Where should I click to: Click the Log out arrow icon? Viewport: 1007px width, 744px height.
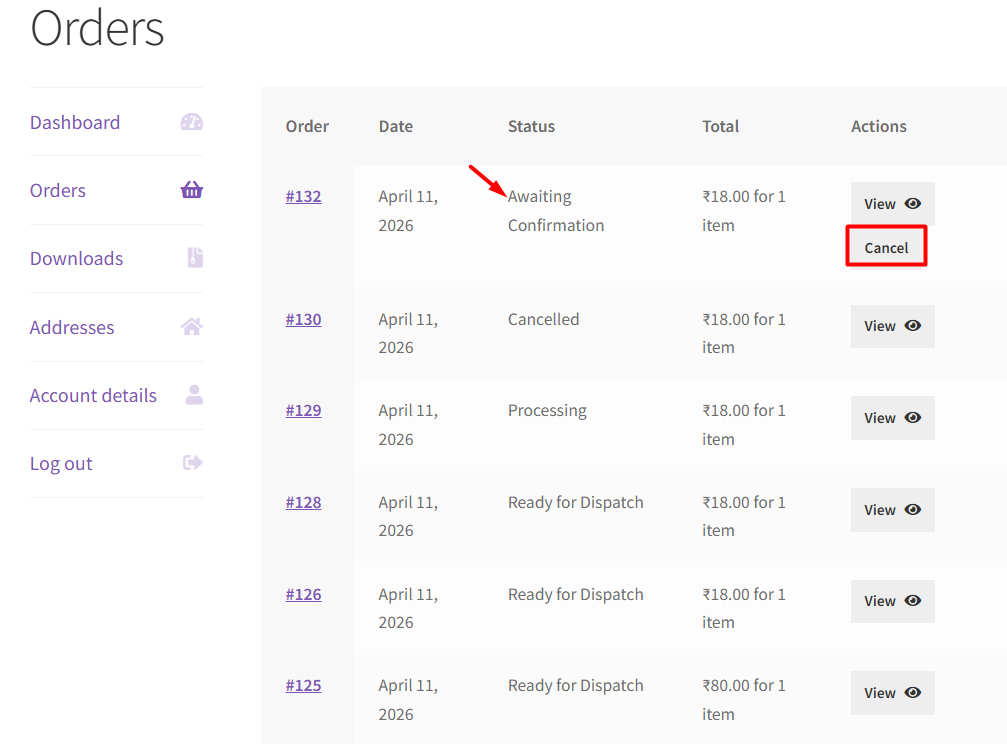[192, 463]
